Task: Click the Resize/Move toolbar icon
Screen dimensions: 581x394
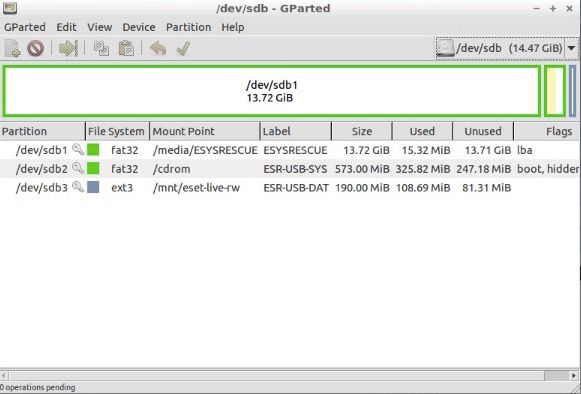Action: click(69, 49)
